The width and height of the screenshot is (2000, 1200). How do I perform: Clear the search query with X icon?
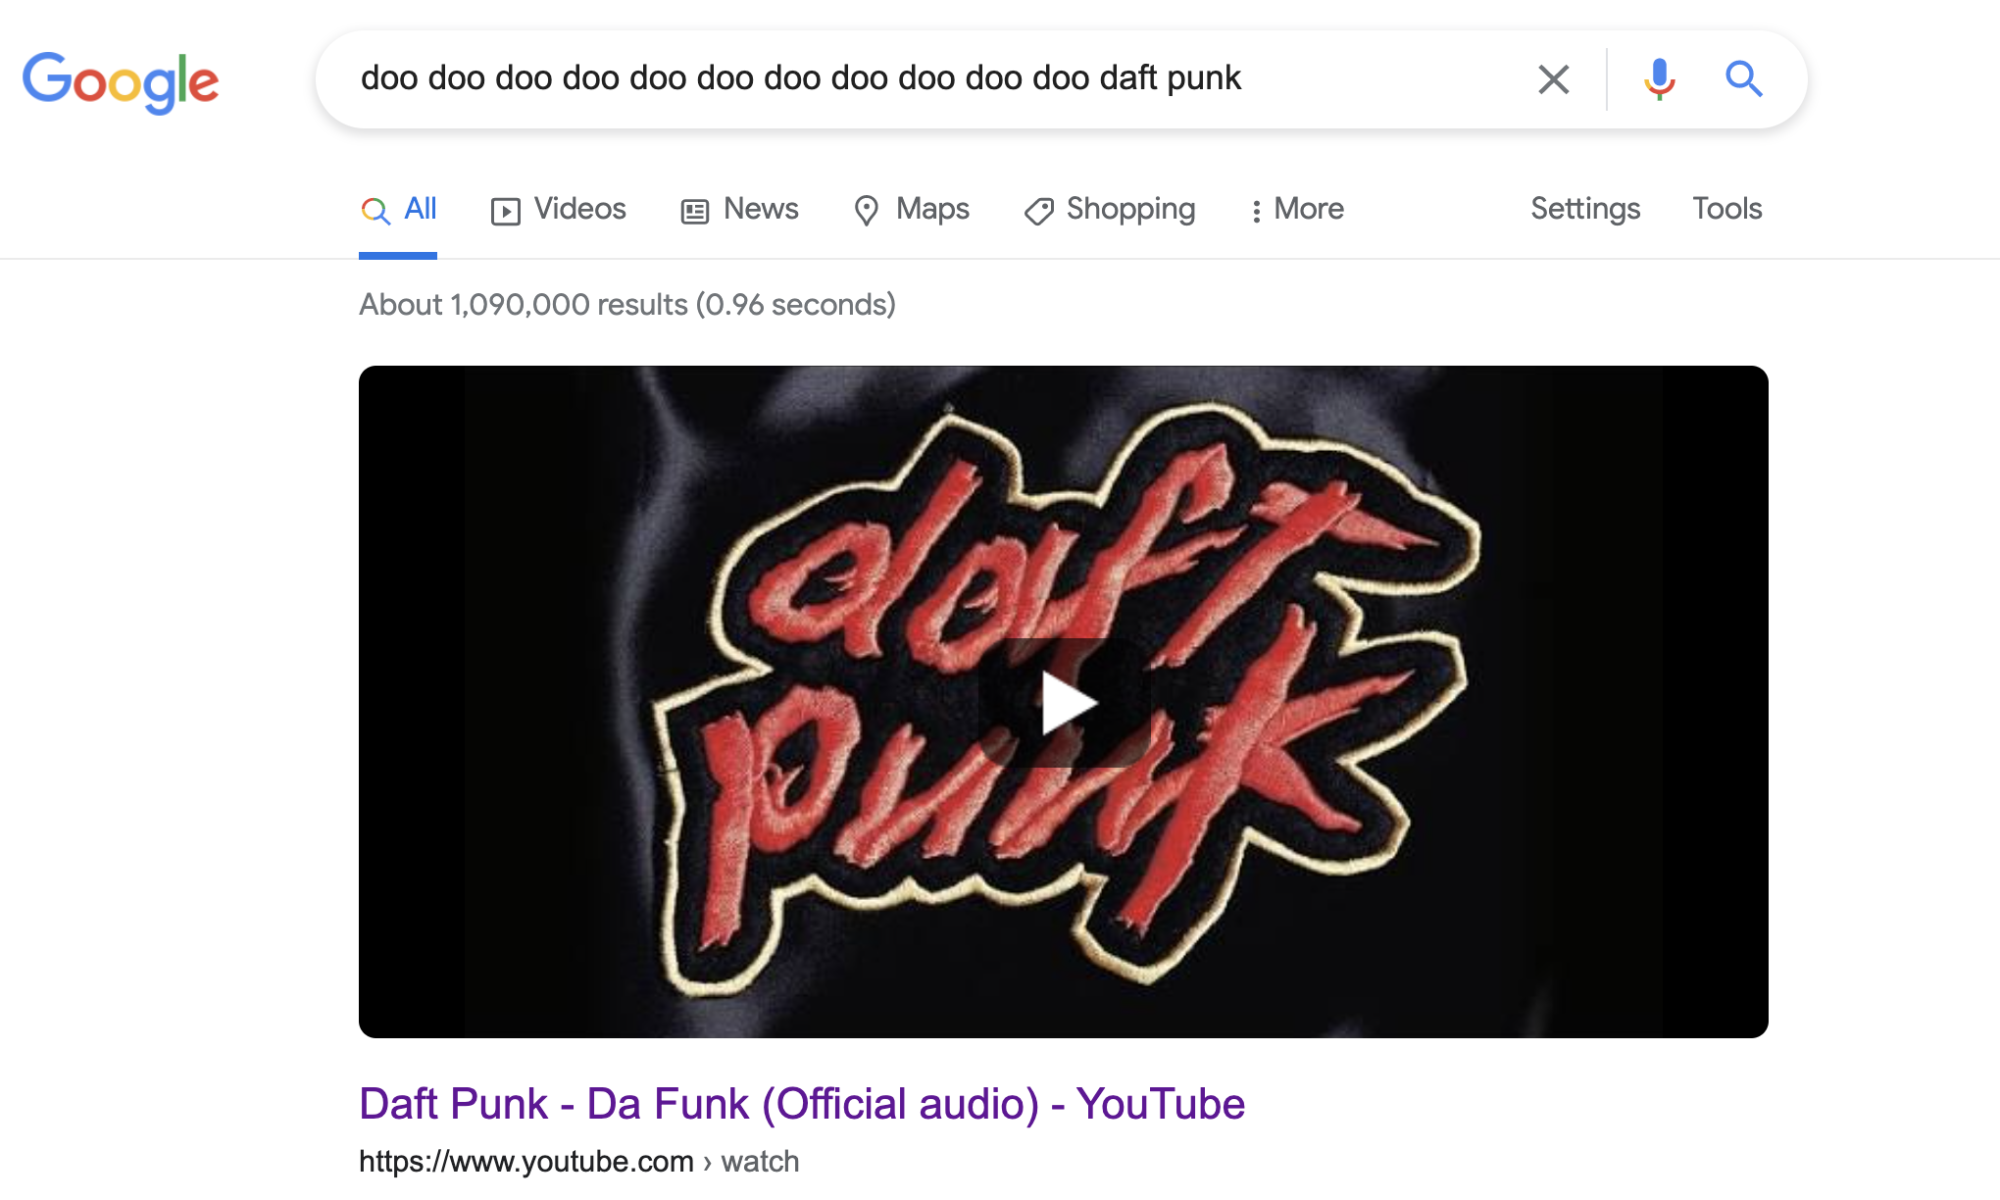[1553, 79]
